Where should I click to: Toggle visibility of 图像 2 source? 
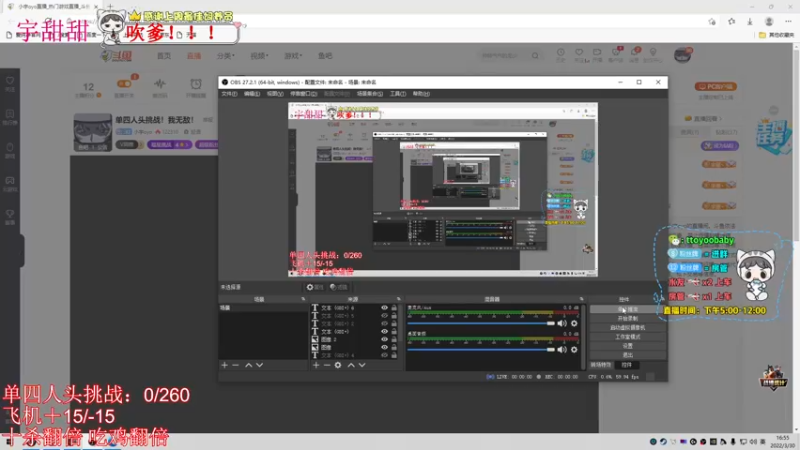coord(384,339)
